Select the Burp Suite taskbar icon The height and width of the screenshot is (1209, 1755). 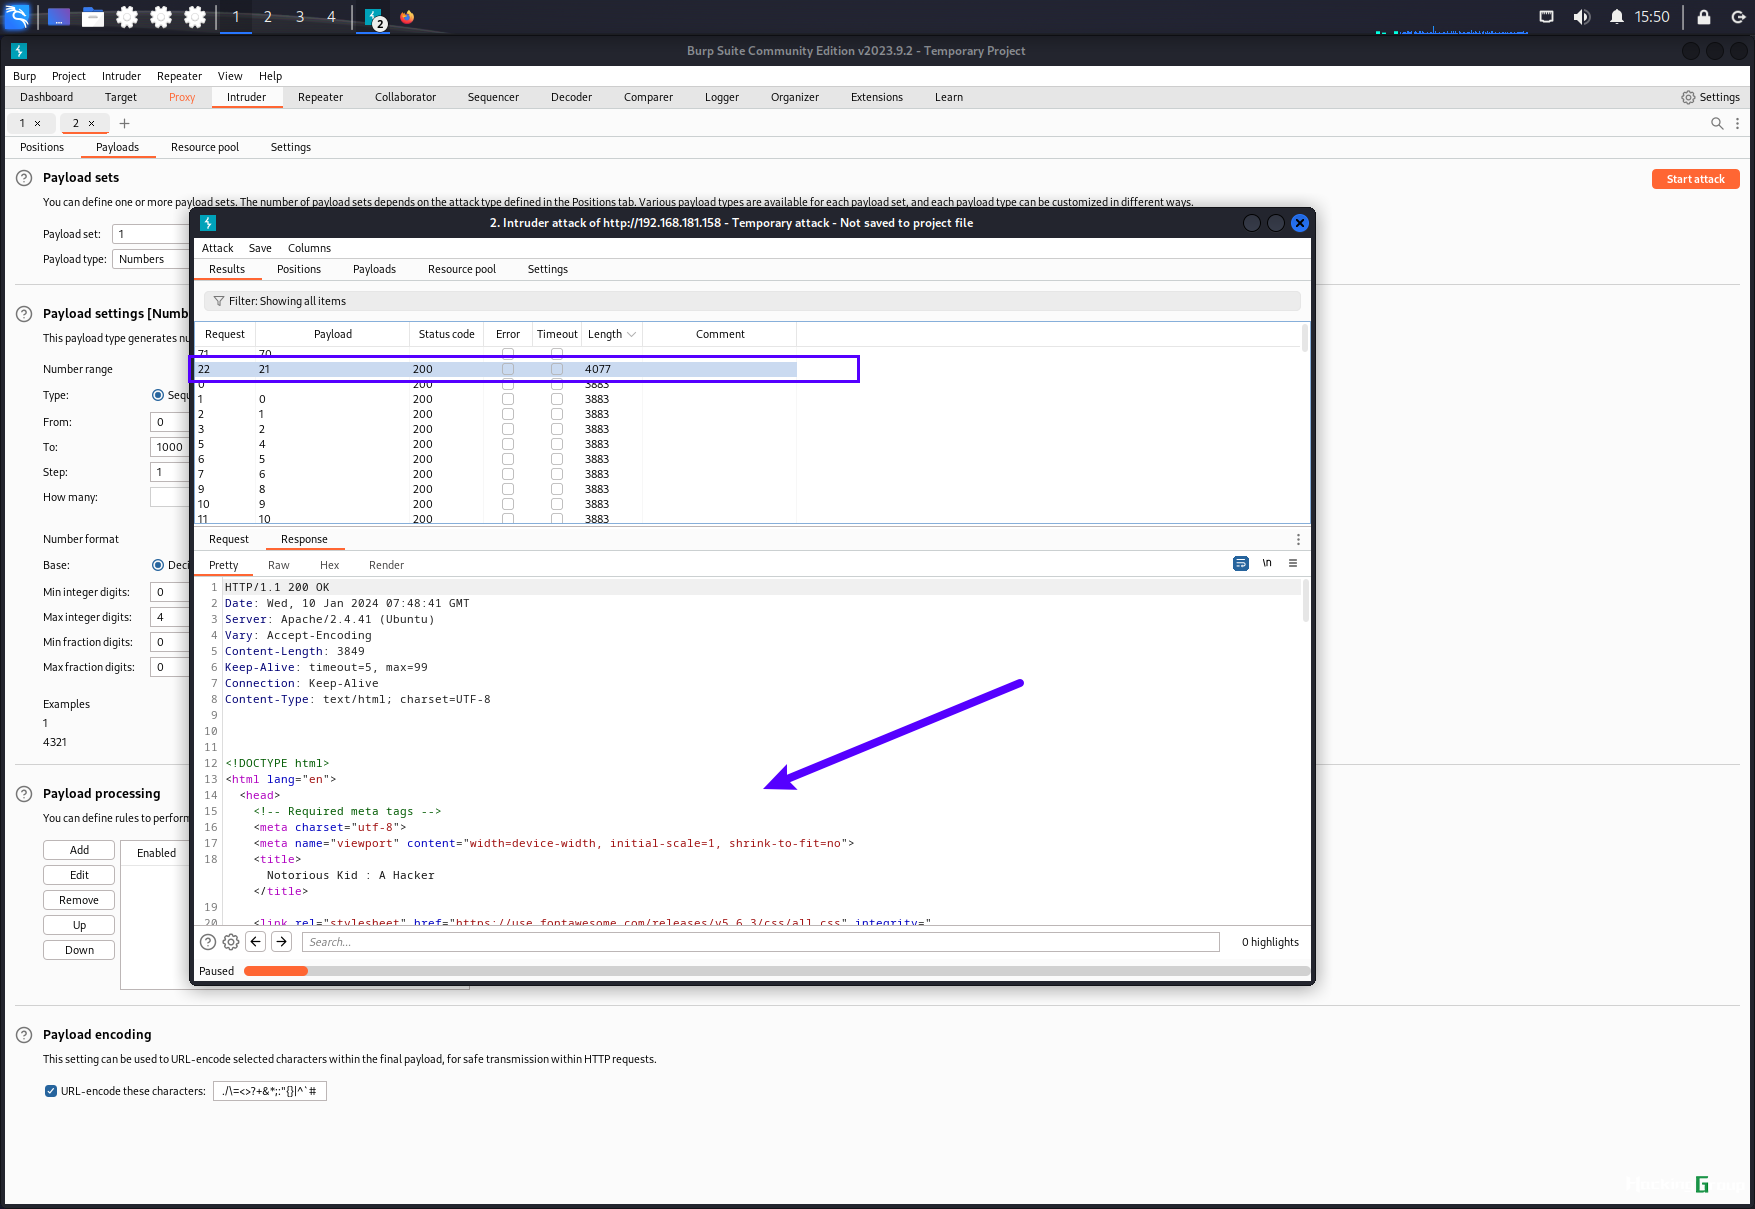click(x=374, y=18)
